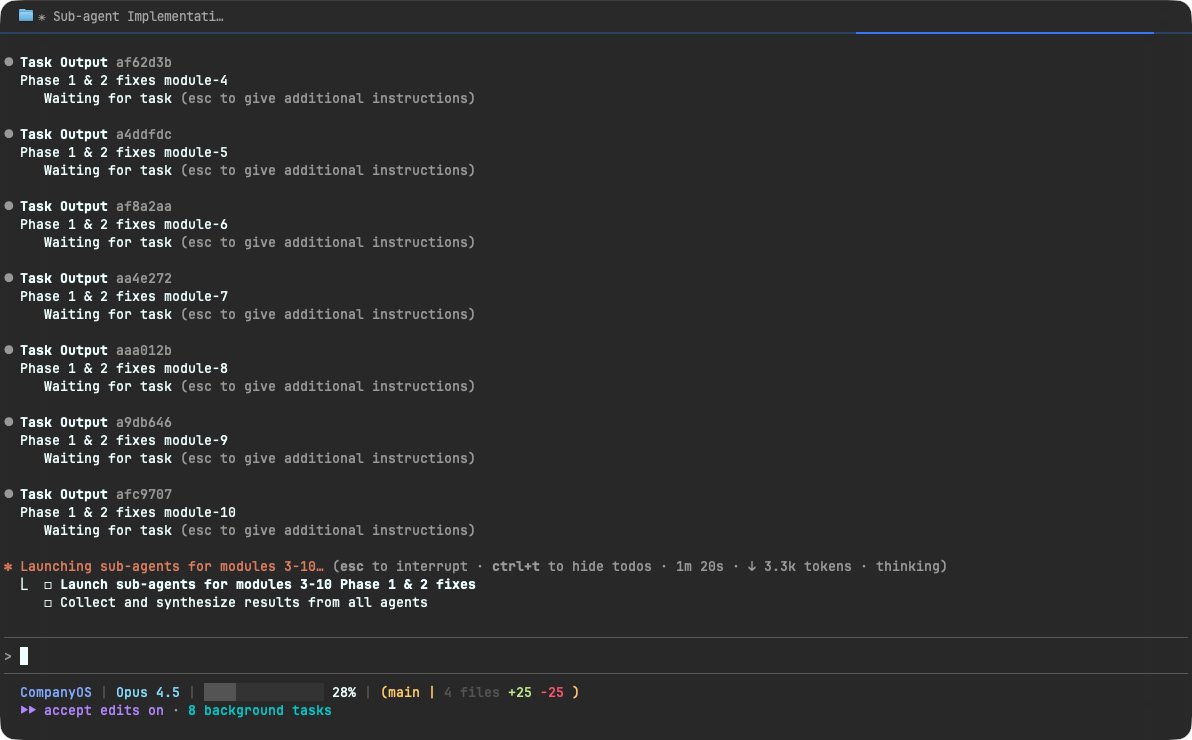Click the 4 files indicator
The height and width of the screenshot is (740, 1192).
(x=471, y=692)
